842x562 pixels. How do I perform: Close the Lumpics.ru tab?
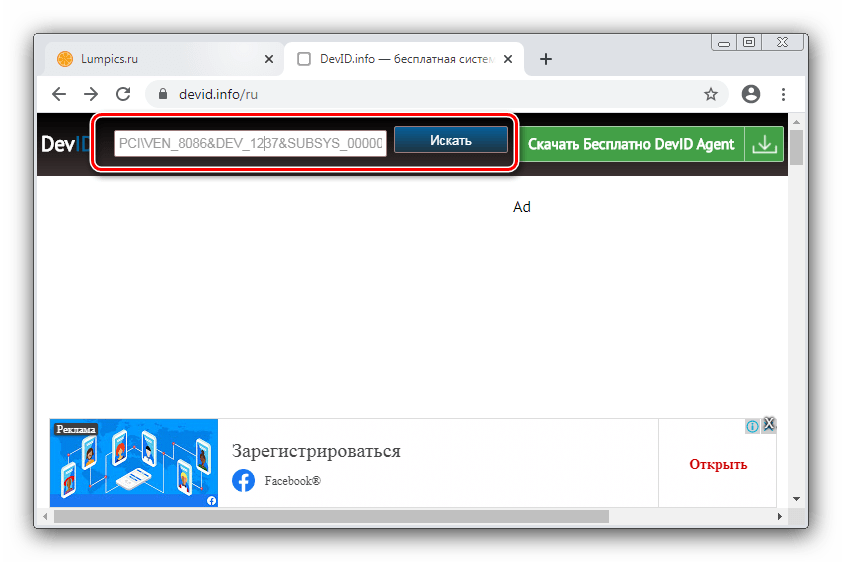tap(269, 59)
